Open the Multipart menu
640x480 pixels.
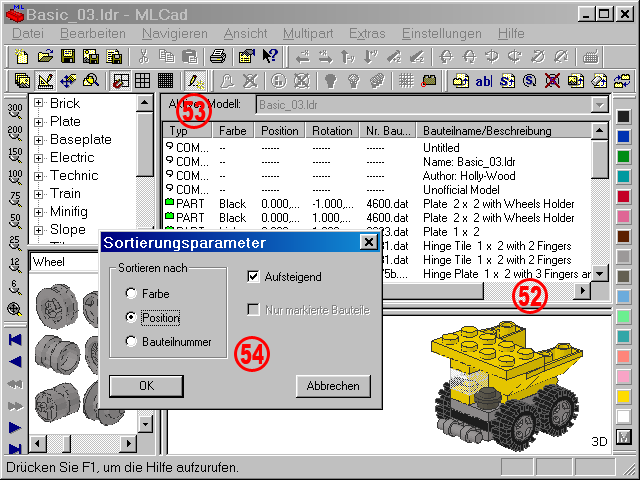[x=308, y=33]
